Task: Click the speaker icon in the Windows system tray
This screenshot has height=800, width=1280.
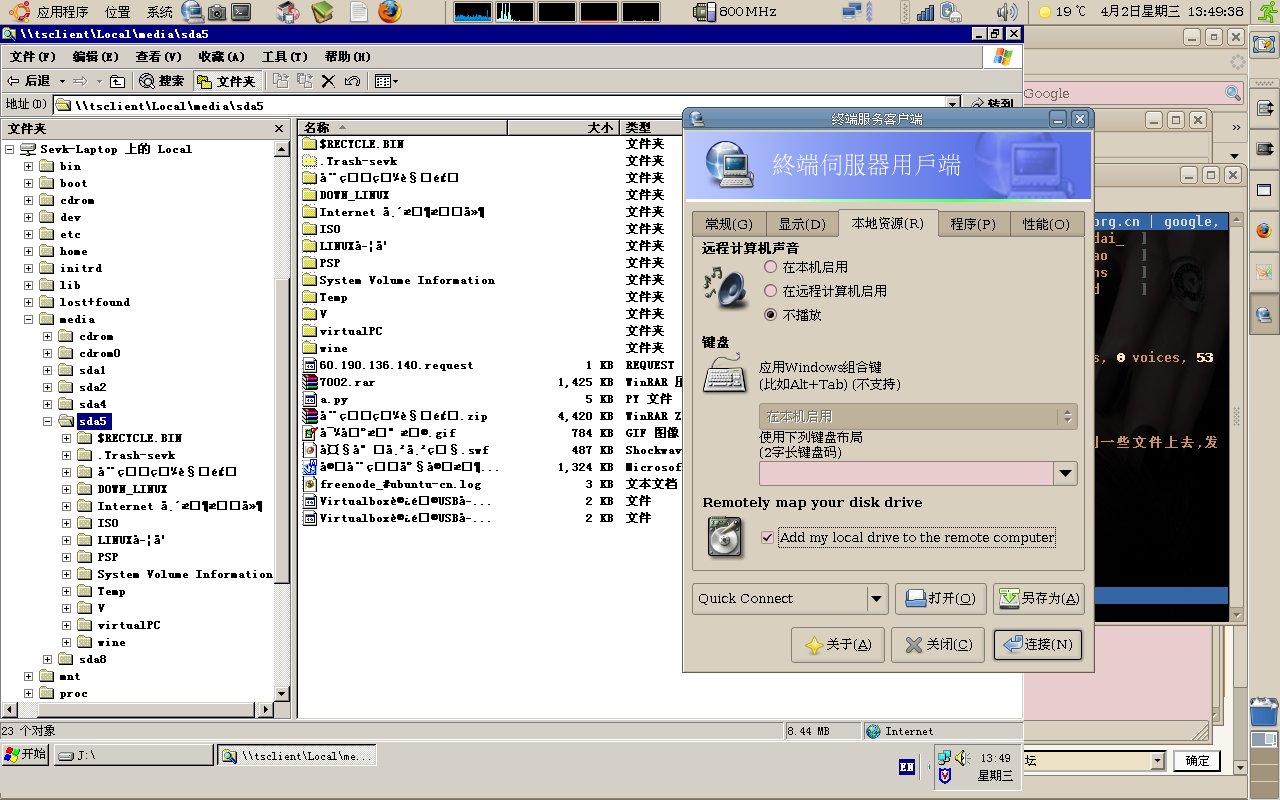Action: 962,757
